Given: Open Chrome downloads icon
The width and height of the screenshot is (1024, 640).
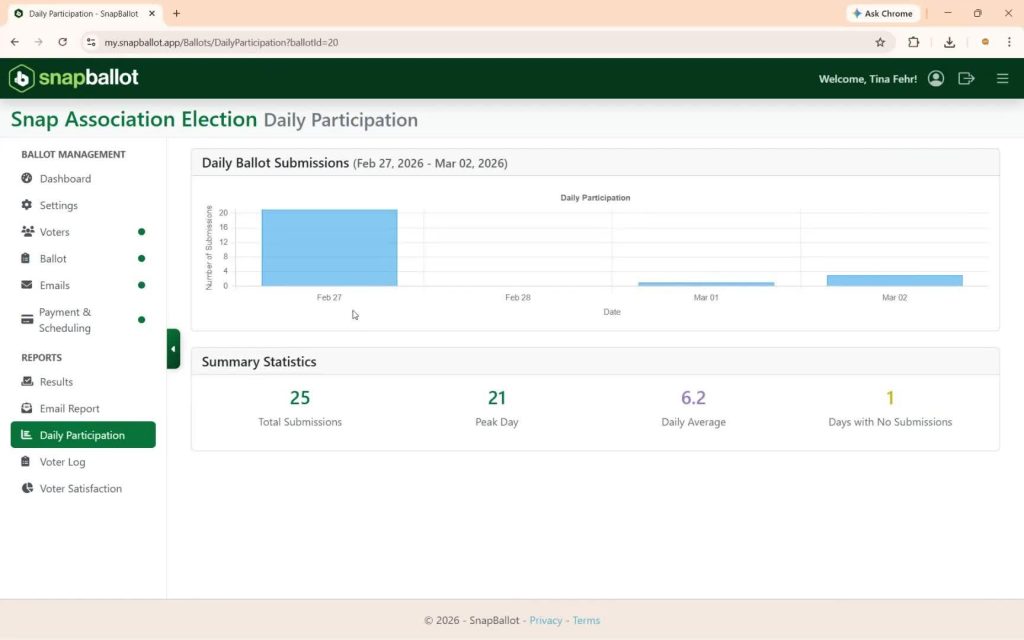Looking at the screenshot, I should [x=949, y=42].
